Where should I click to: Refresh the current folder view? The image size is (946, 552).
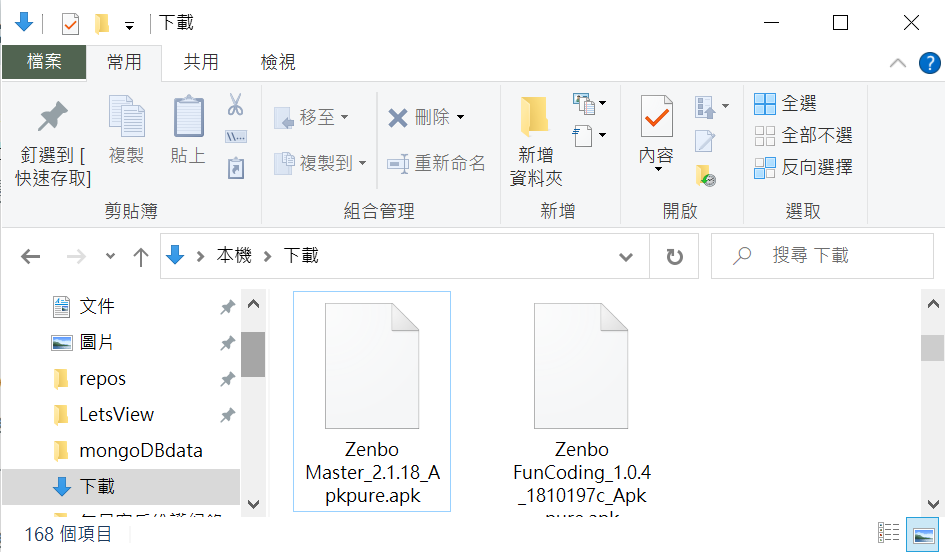click(675, 257)
